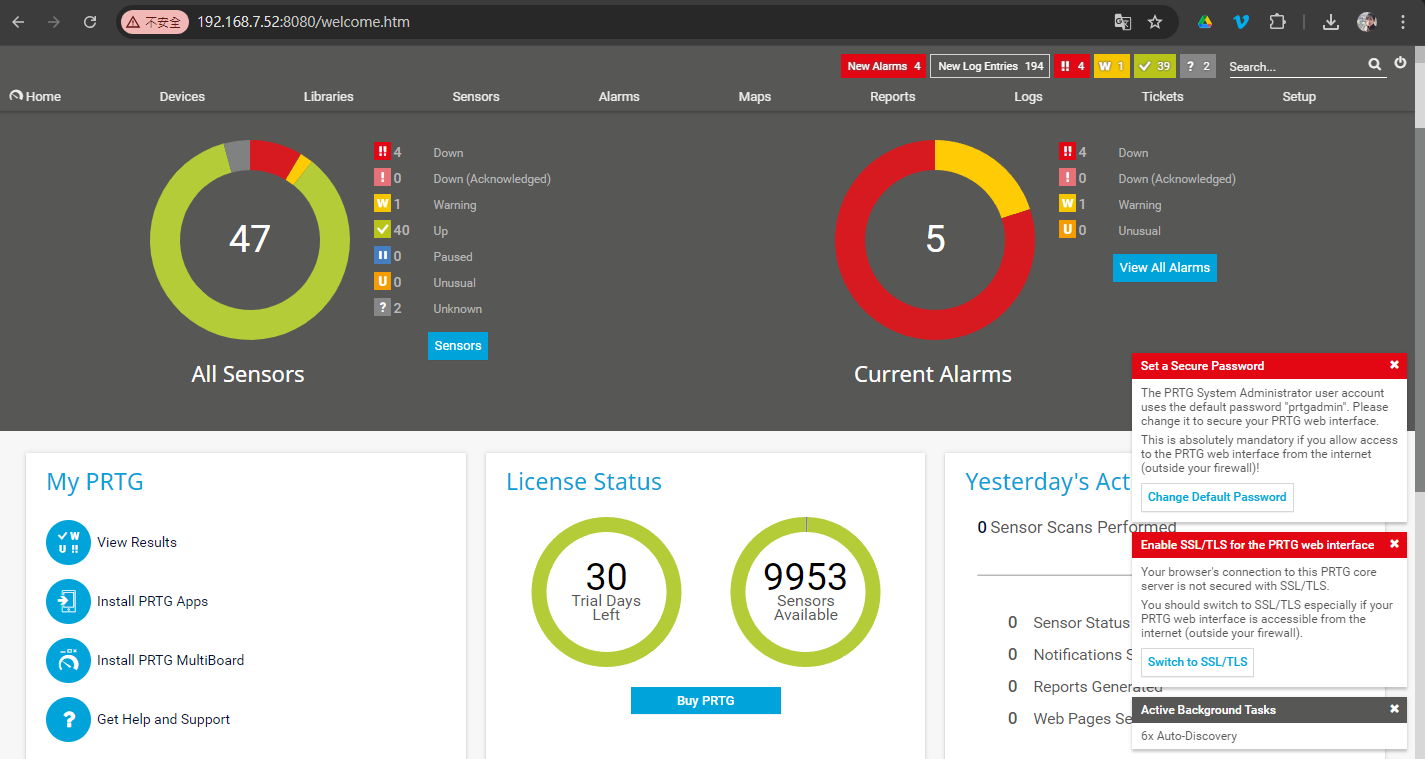Reload the current browser page
This screenshot has height=759, width=1425.
90,21
